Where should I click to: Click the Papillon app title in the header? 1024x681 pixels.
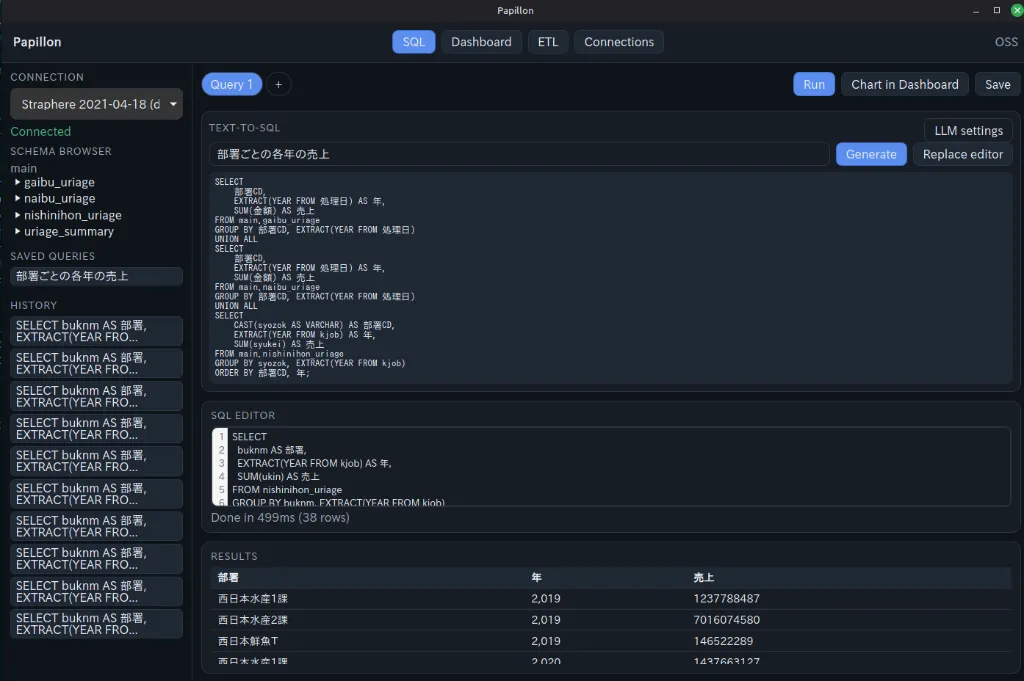point(37,42)
